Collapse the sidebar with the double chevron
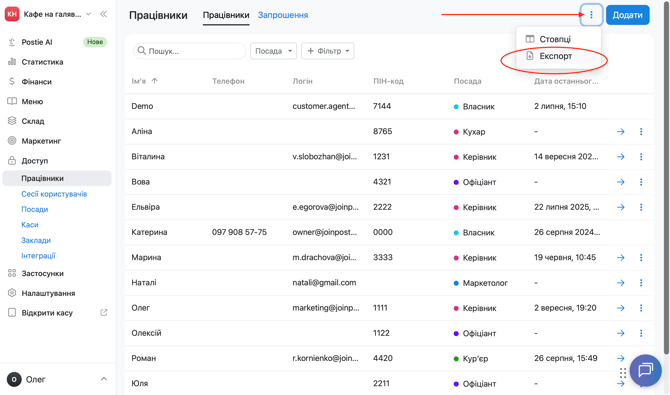 point(103,14)
